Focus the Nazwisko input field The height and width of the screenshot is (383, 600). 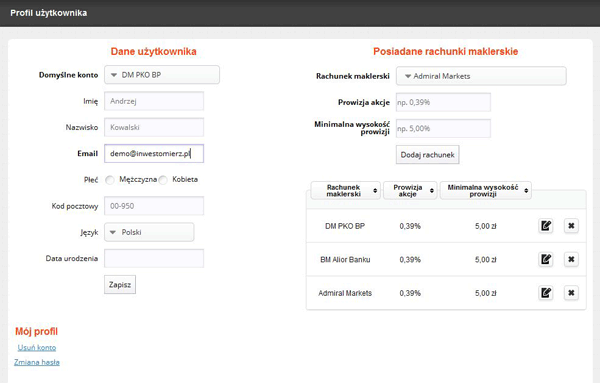point(154,127)
